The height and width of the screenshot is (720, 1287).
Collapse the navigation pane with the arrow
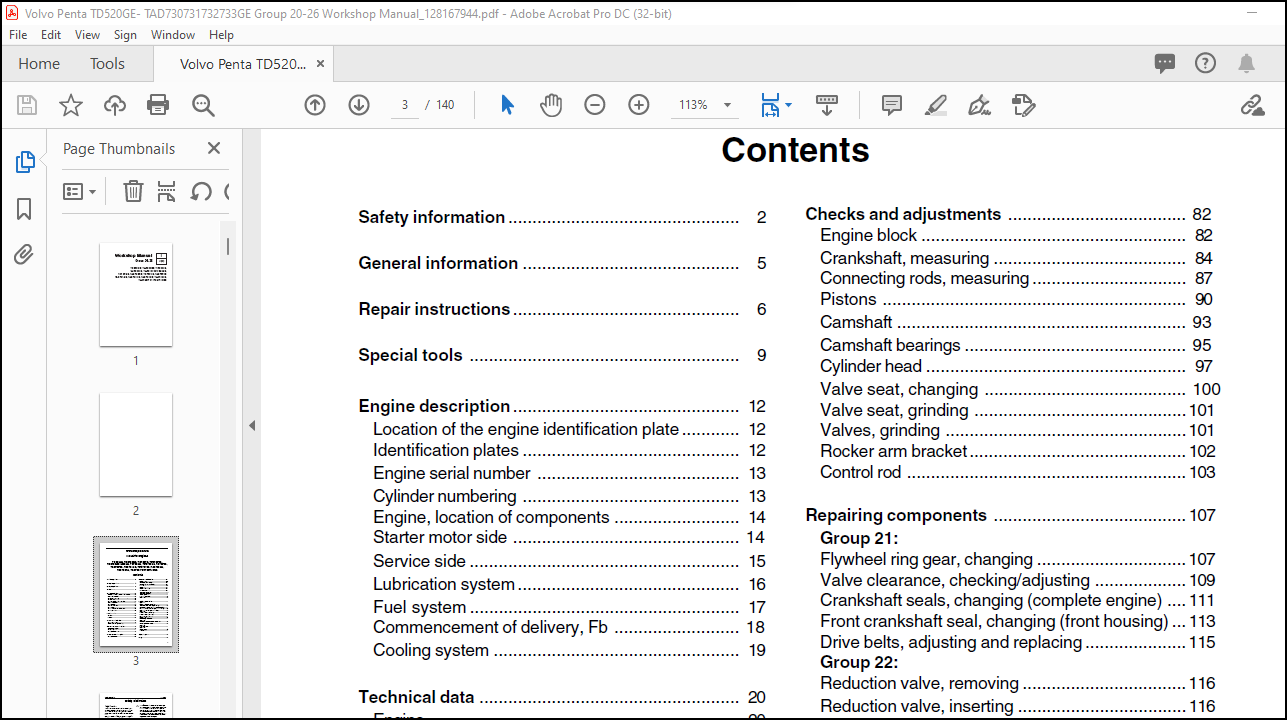tap(252, 425)
